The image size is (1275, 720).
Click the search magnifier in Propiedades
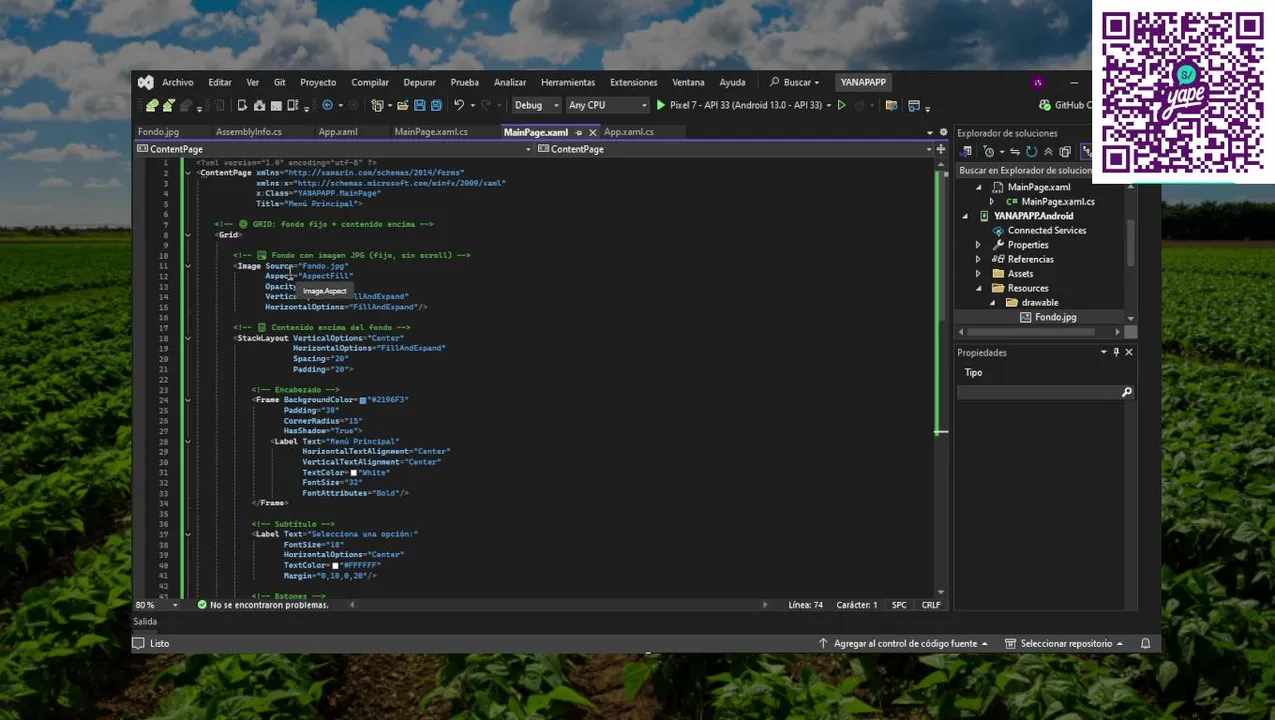click(1127, 392)
